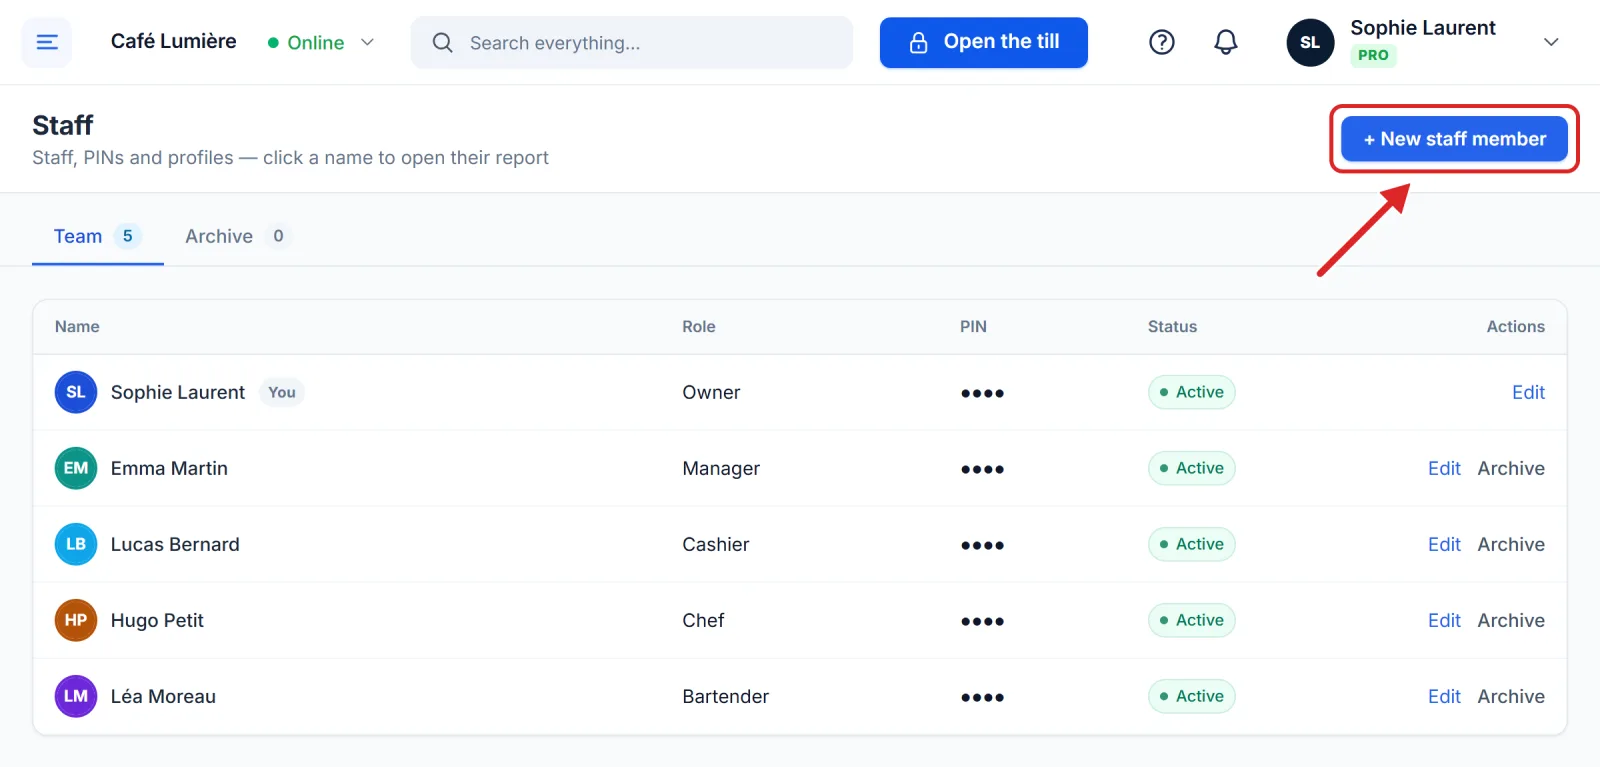Open the sidebar hamburger menu
Image resolution: width=1600 pixels, height=767 pixels.
(47, 42)
